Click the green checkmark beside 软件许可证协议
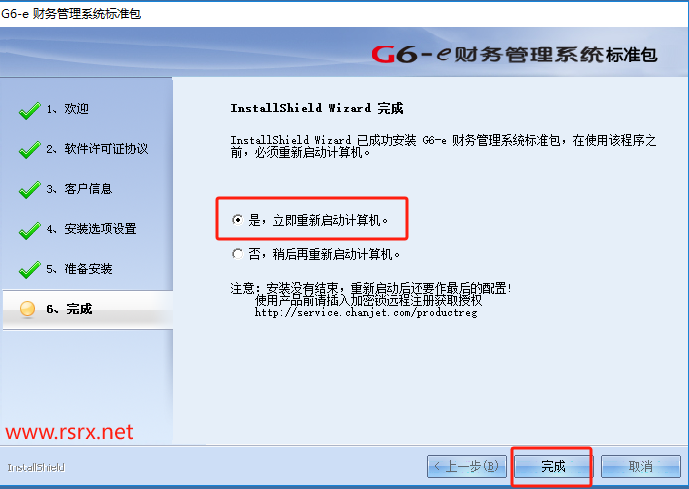This screenshot has width=689, height=489. [x=30, y=150]
